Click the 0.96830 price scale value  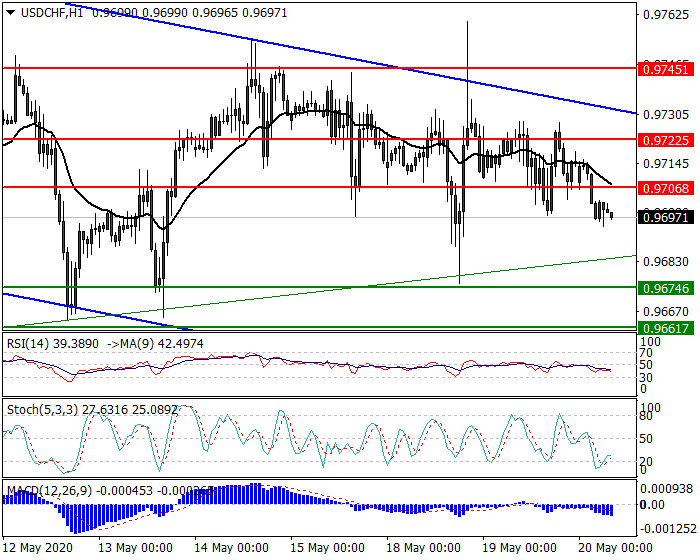point(666,261)
